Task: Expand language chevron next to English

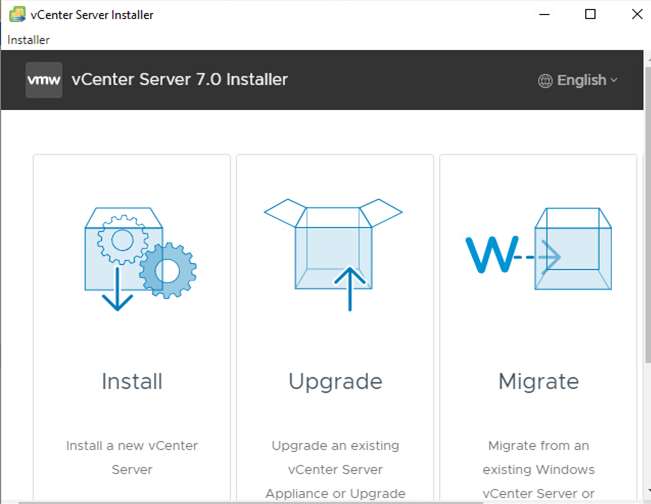Action: (614, 81)
